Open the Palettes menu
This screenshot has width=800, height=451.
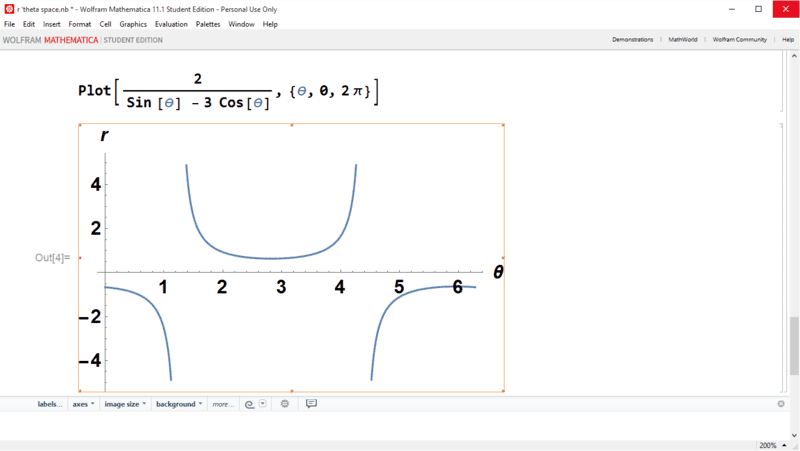click(x=208, y=24)
